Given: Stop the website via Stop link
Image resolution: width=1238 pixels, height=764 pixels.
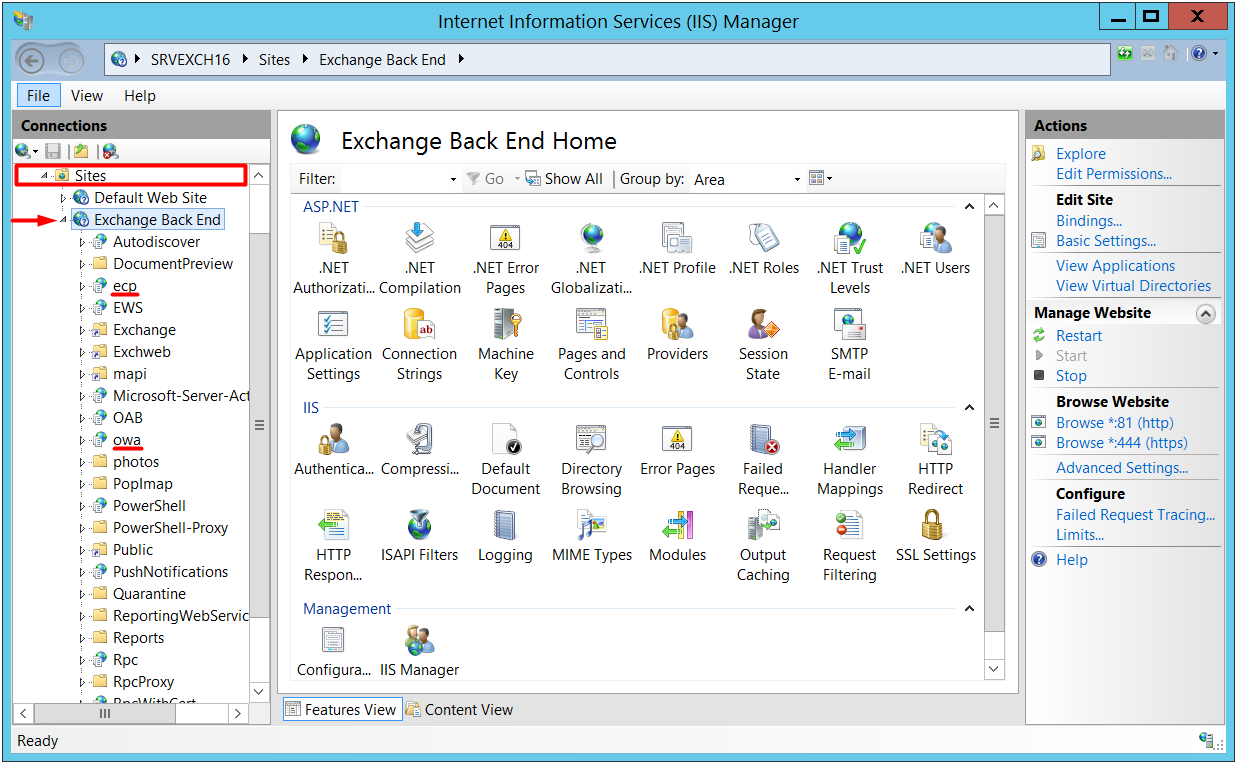Looking at the screenshot, I should 1071,376.
